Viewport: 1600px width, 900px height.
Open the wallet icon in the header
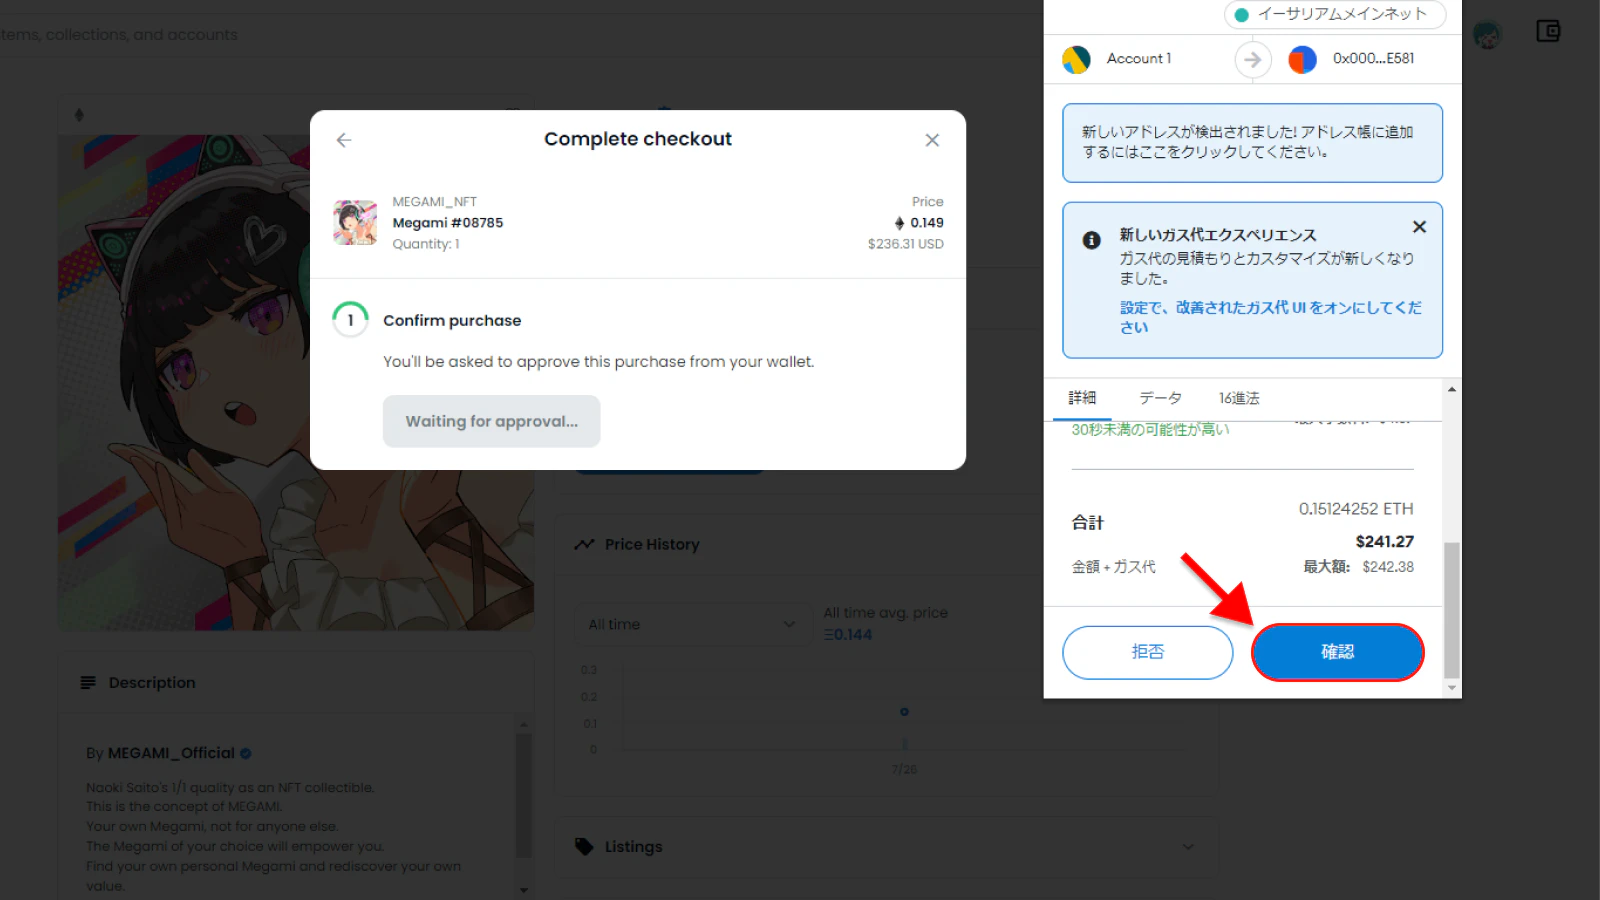point(1548,32)
